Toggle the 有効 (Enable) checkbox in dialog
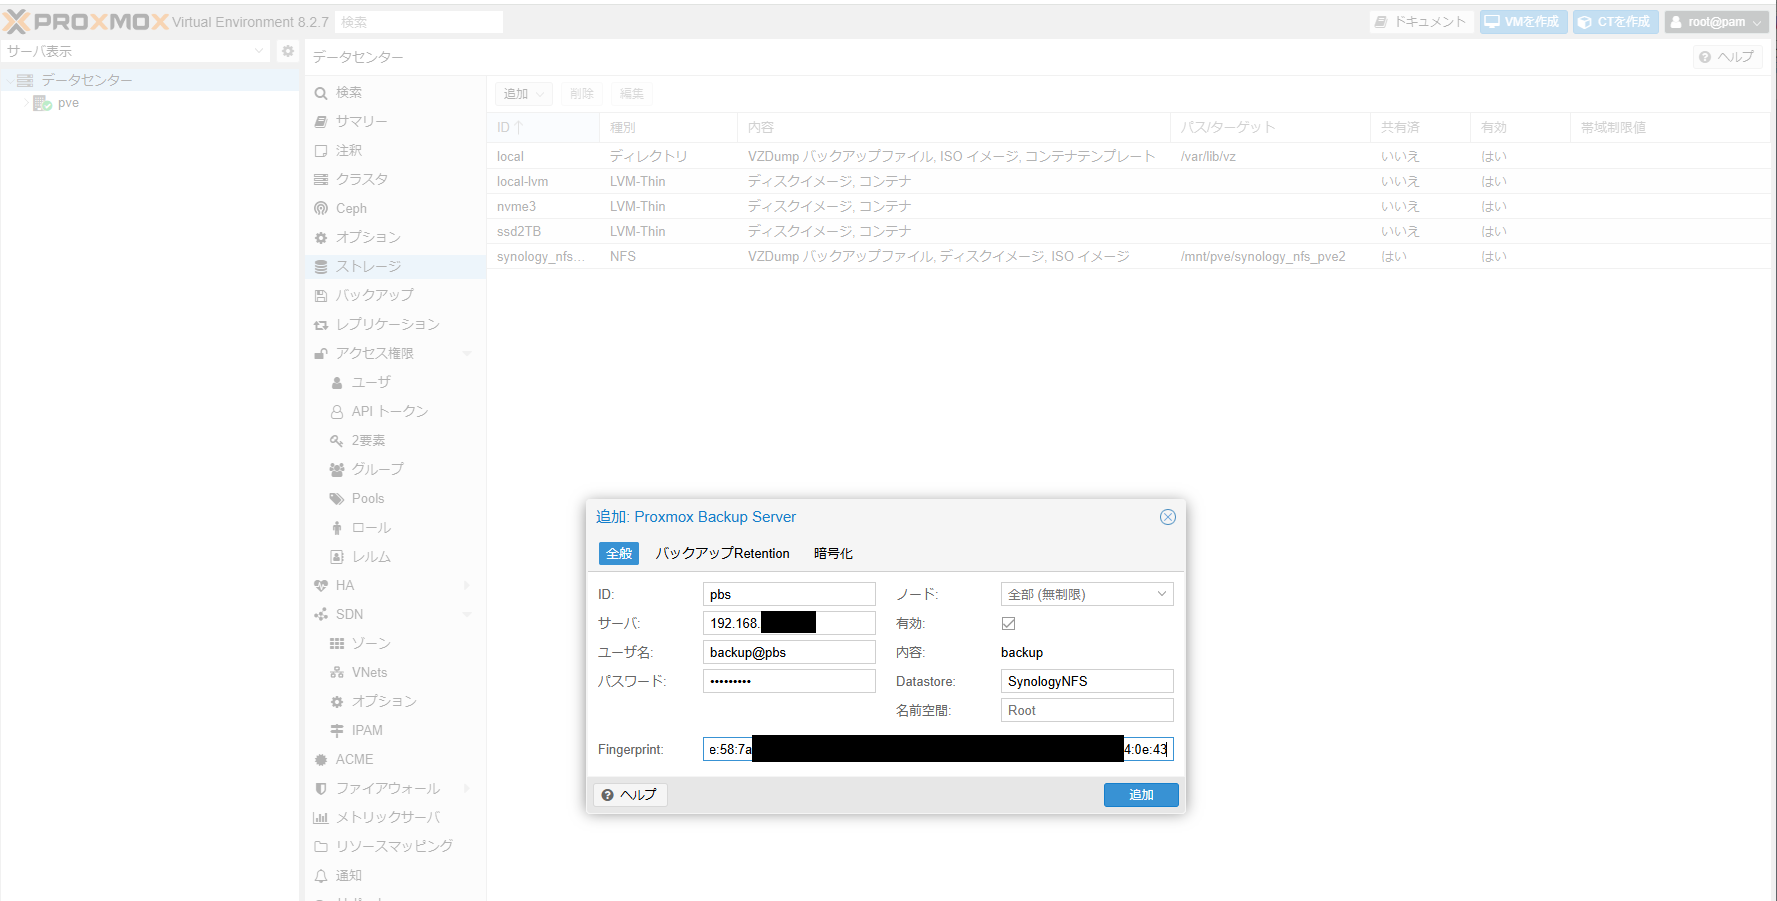 click(x=1008, y=623)
